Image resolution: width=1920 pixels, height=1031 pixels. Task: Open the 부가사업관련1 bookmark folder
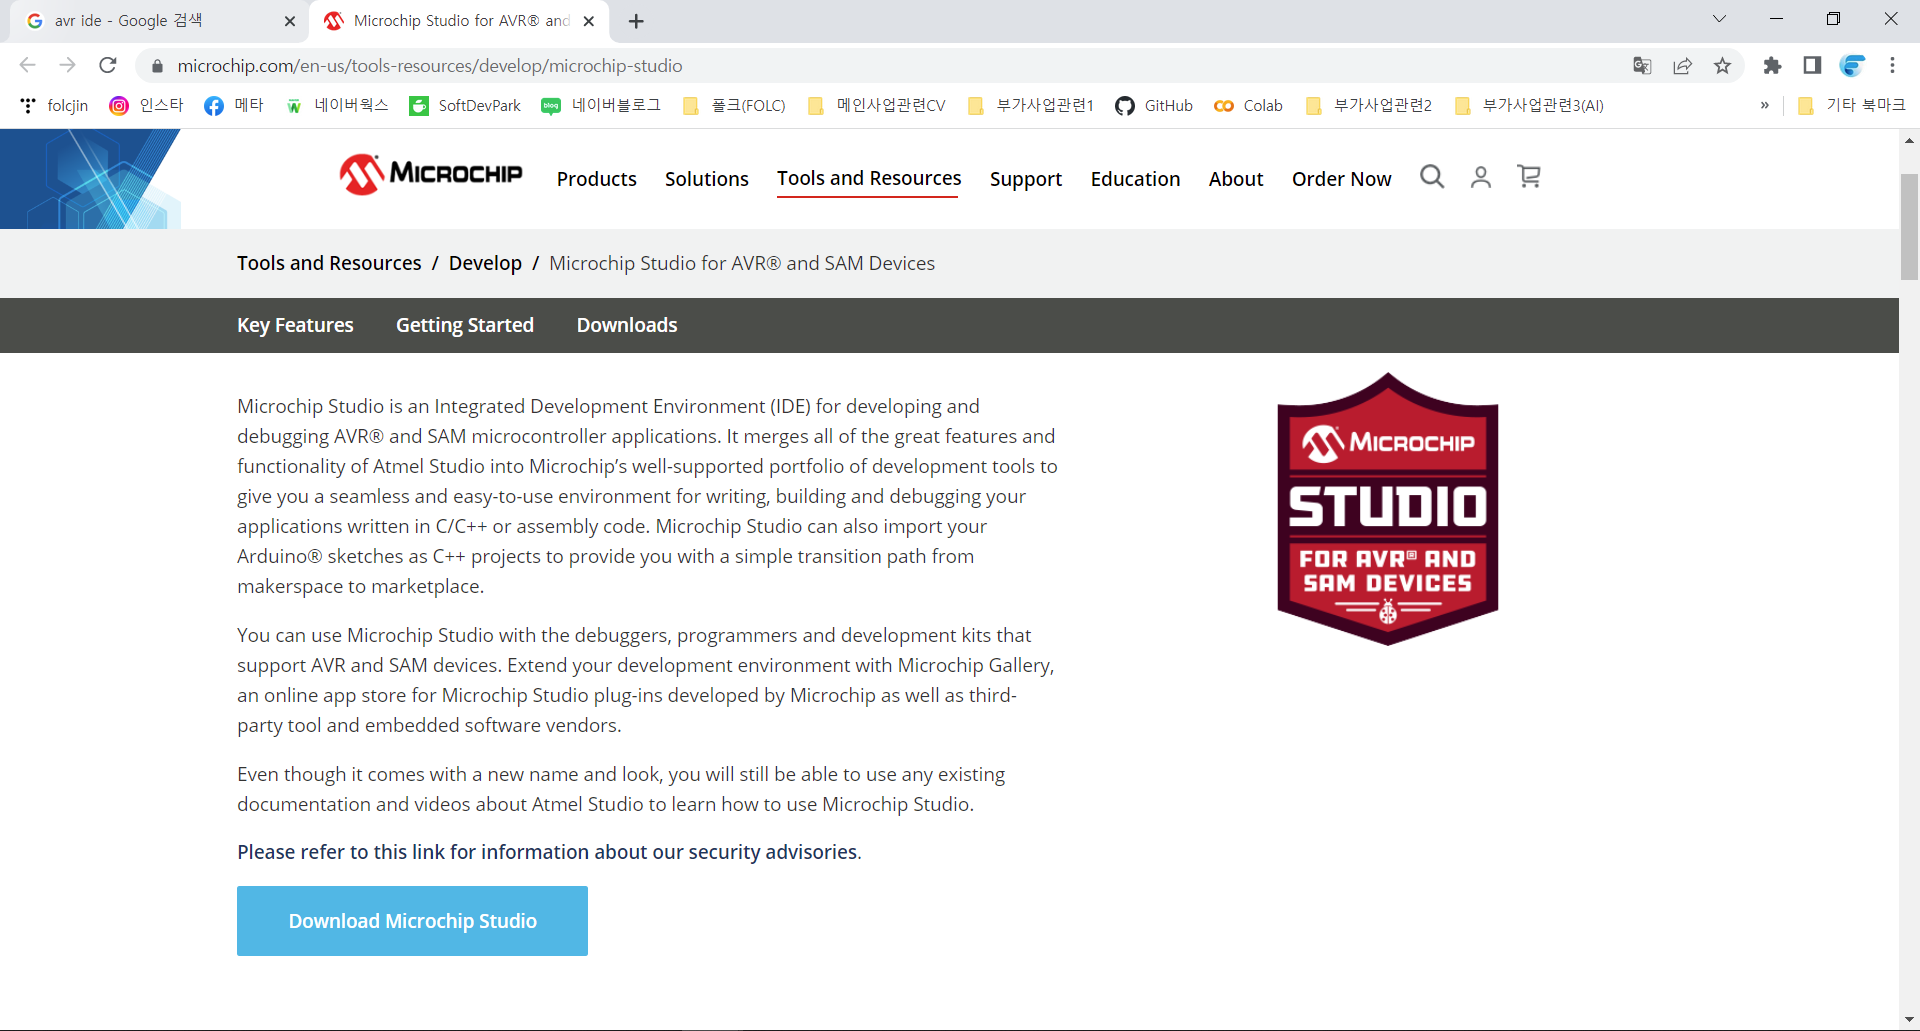1031,105
